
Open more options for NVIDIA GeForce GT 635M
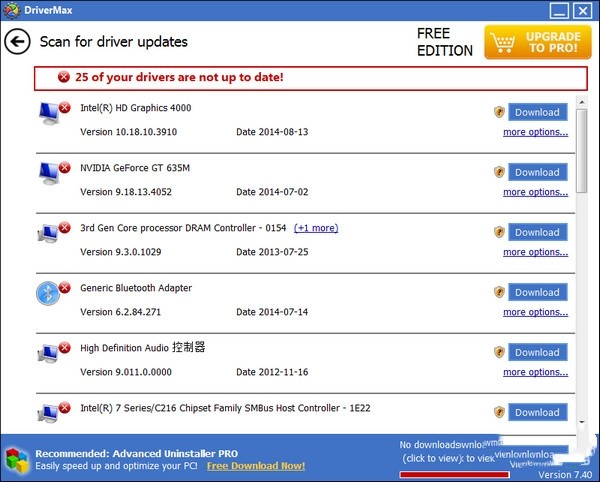tap(535, 192)
